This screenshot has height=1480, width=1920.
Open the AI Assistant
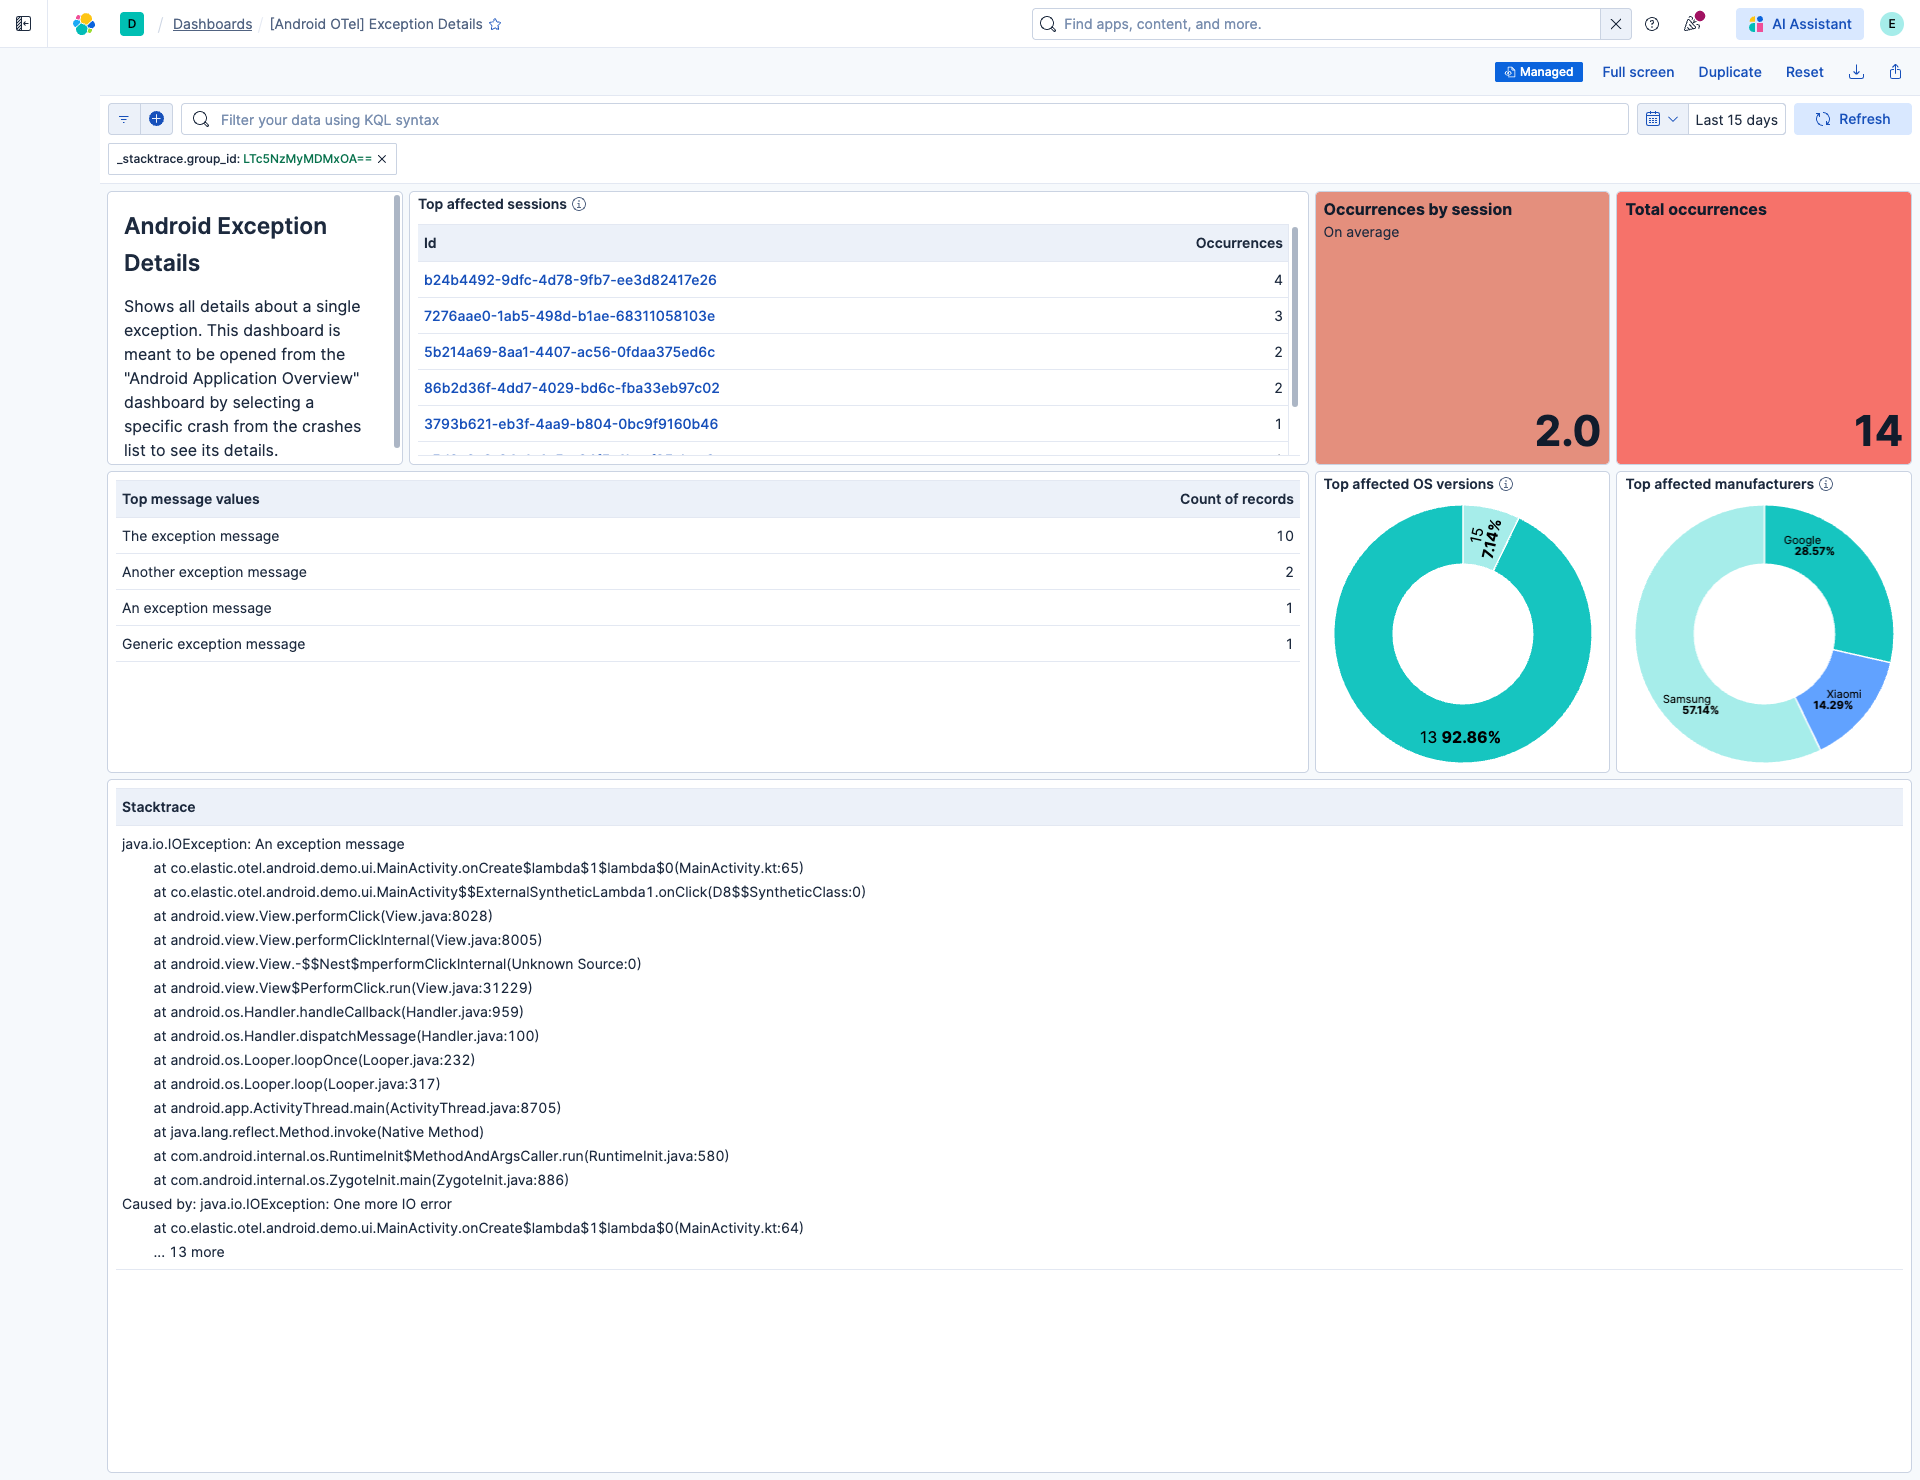click(1798, 23)
